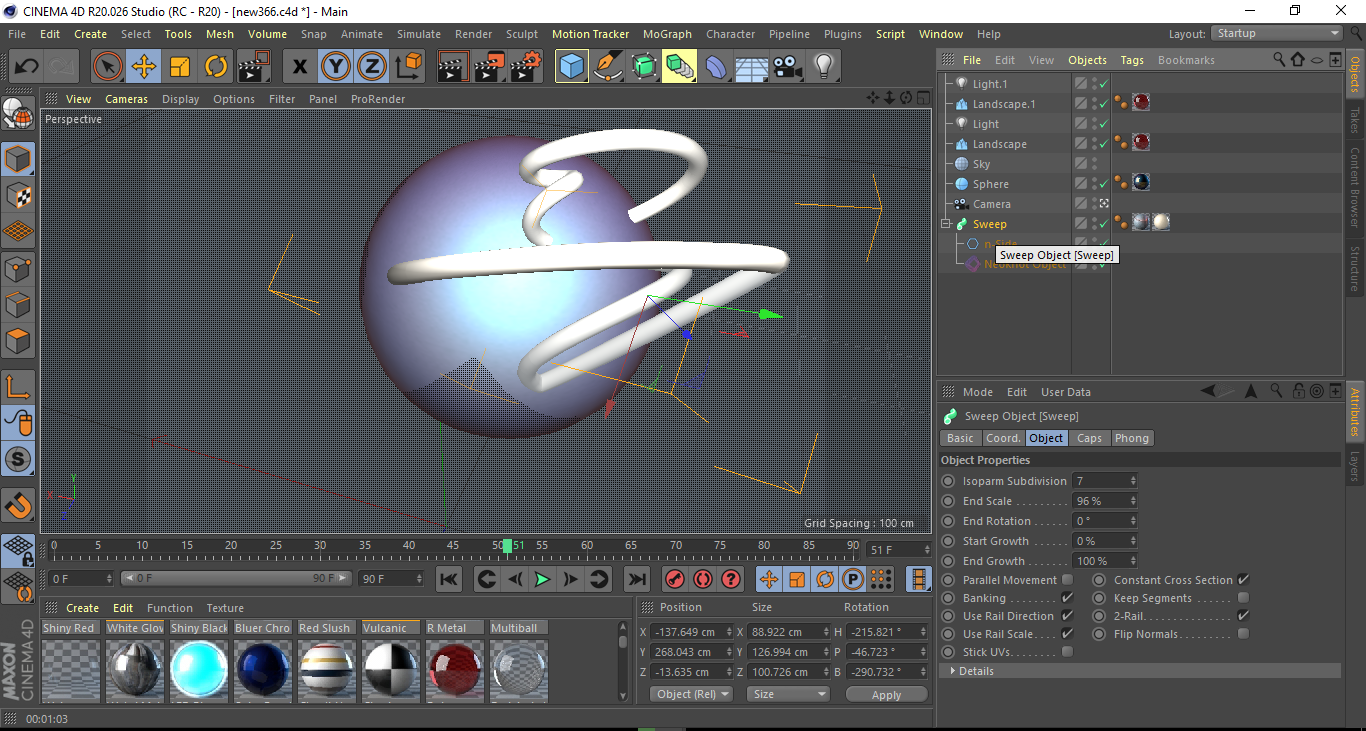This screenshot has width=1366, height=731.
Task: Adjust the End Growth stepper arrows
Action: [x=1133, y=561]
